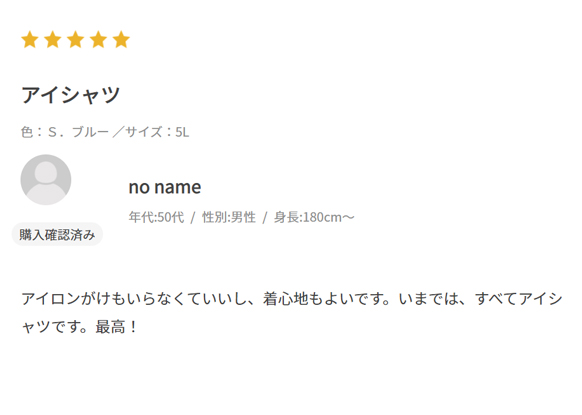Click the 身長:180cm～ height info
The width and height of the screenshot is (582, 415).
314,217
